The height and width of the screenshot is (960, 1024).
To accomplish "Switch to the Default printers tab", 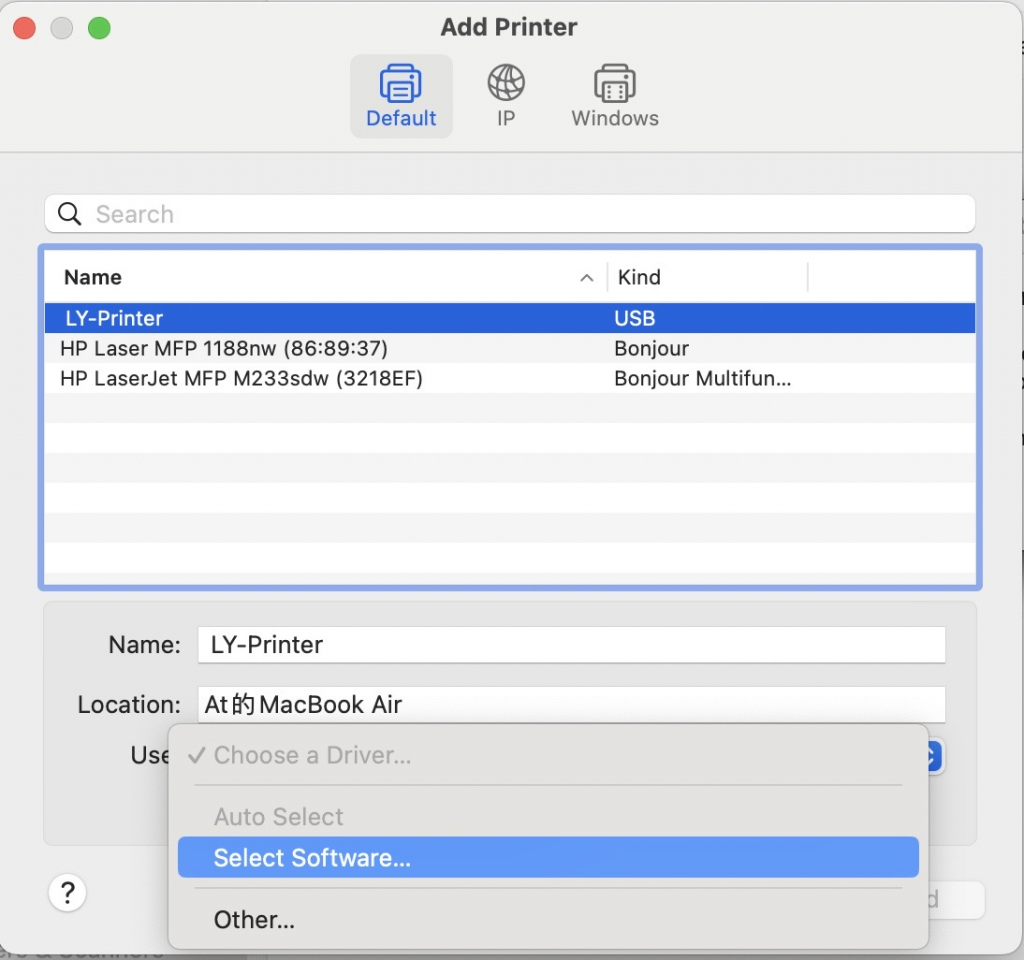I will 401,95.
